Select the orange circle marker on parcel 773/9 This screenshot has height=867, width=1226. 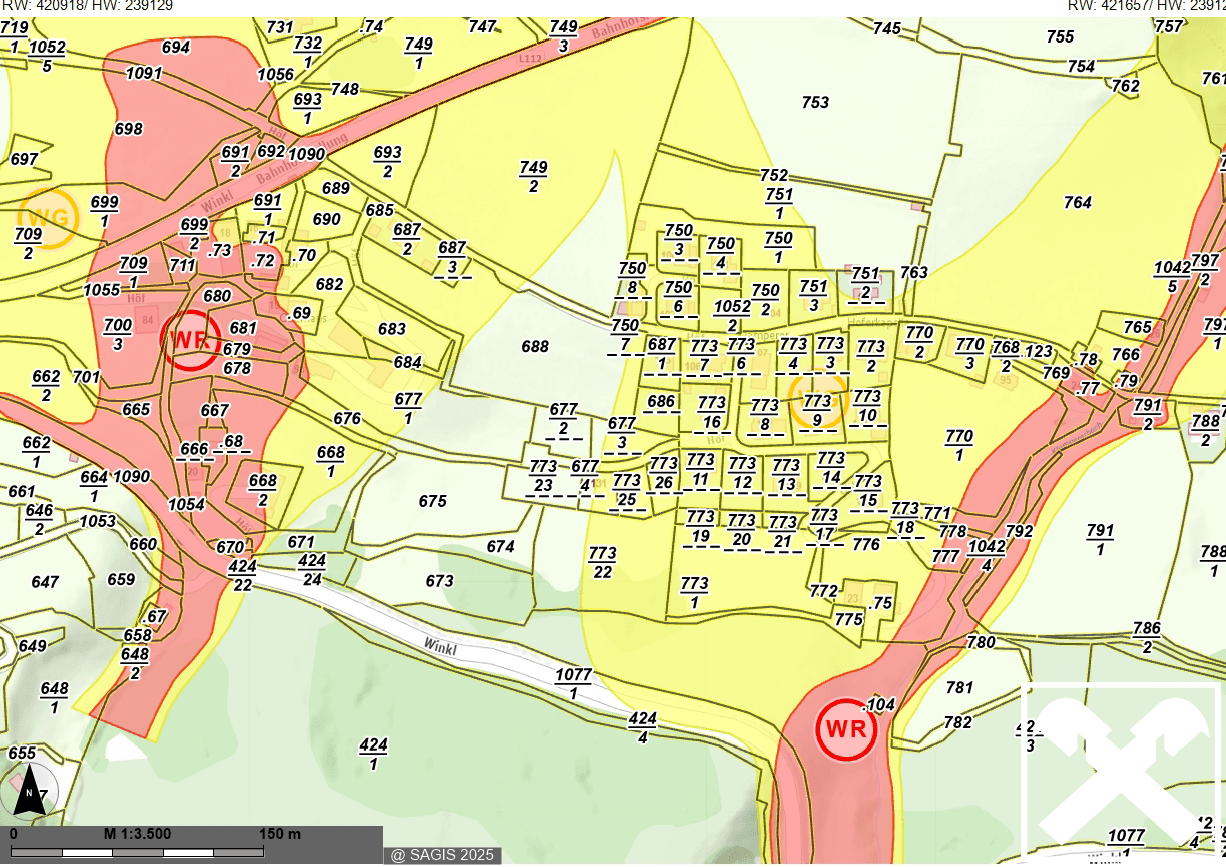tap(818, 400)
